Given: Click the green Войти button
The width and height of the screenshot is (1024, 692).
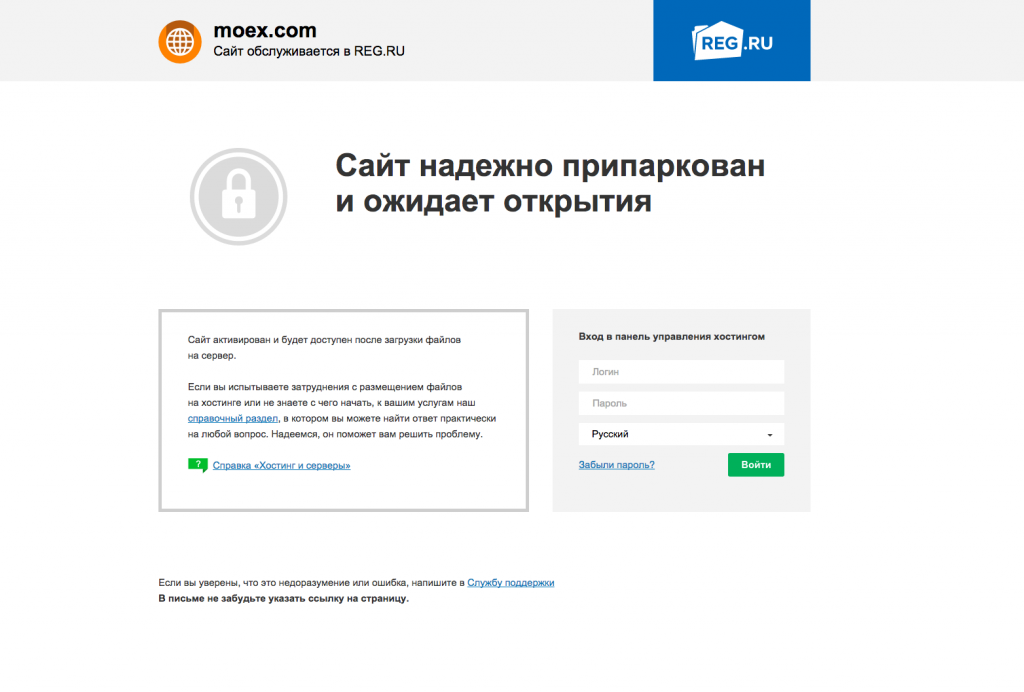Looking at the screenshot, I should 756,465.
